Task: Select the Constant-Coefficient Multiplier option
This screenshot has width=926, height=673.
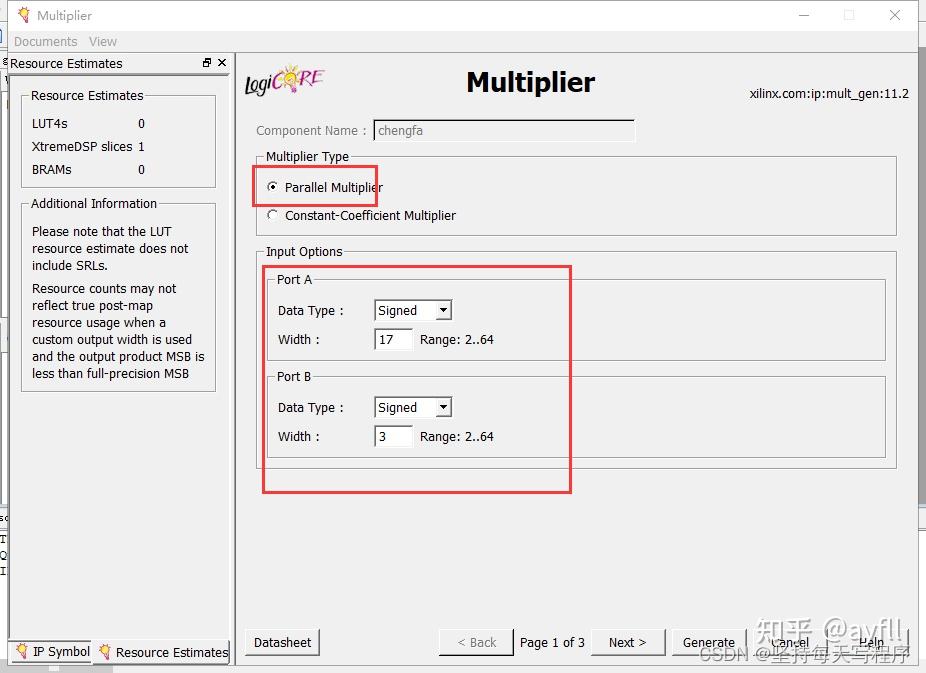Action: pyautogui.click(x=271, y=215)
